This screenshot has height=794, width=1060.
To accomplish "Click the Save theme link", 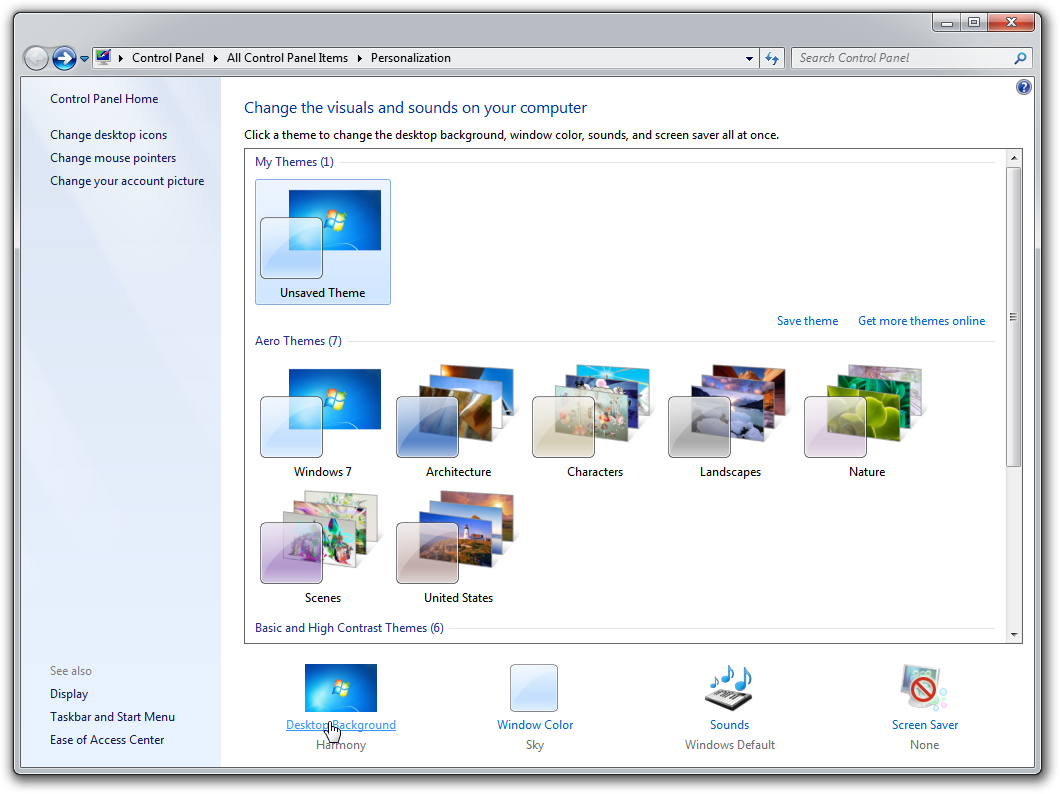I will (x=807, y=320).
